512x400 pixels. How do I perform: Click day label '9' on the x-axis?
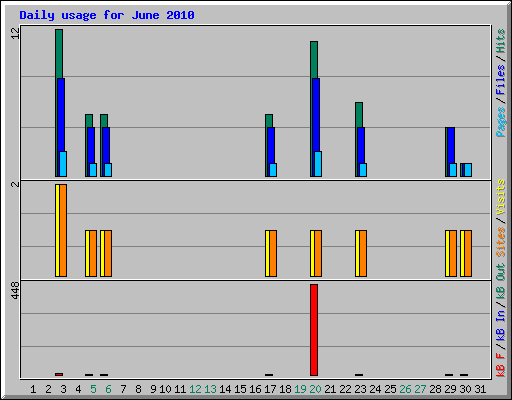[153, 389]
